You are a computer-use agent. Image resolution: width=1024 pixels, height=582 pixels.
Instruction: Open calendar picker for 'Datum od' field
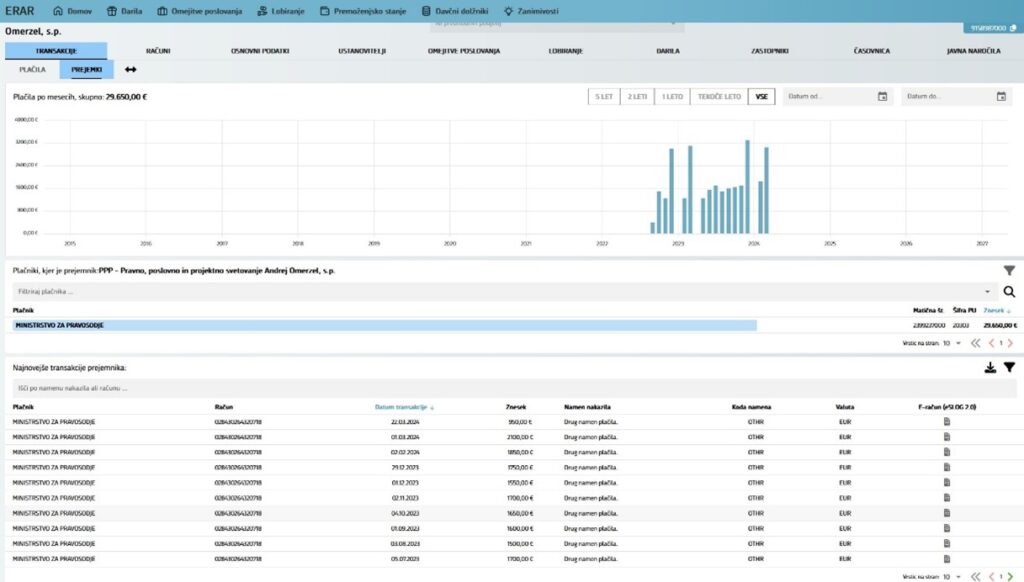click(882, 97)
